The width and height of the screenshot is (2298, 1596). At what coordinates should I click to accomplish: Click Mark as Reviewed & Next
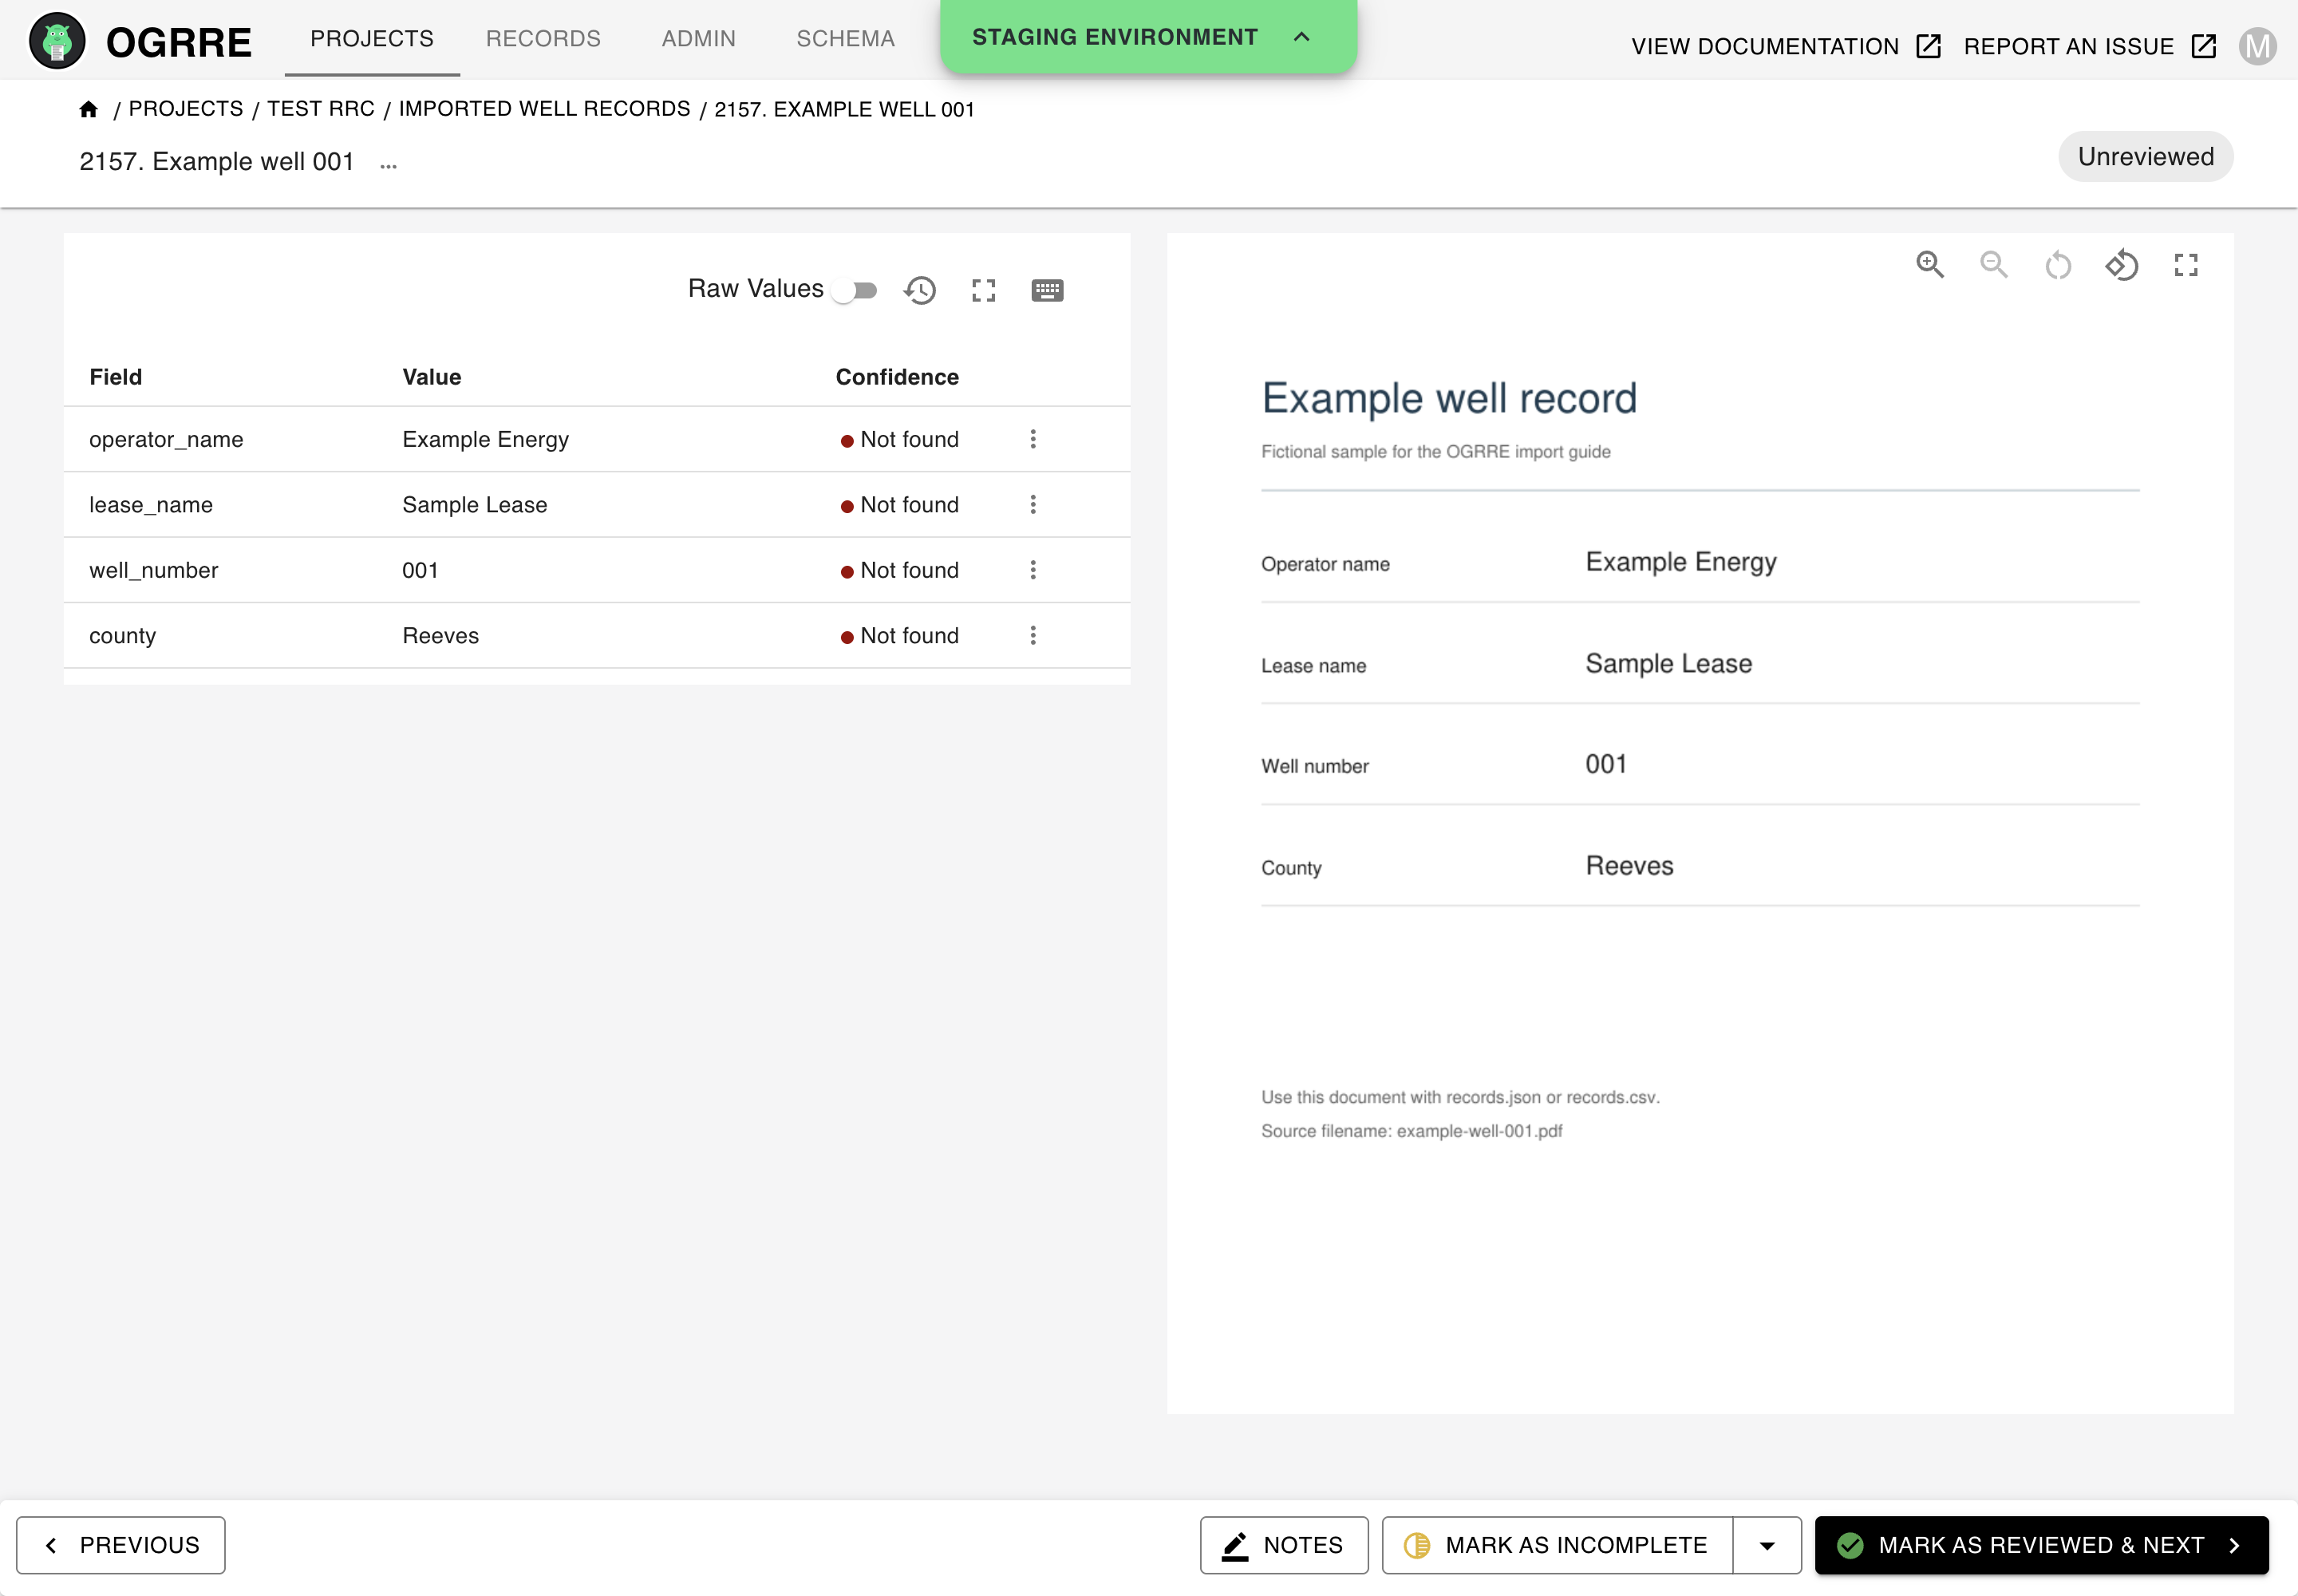2041,1545
